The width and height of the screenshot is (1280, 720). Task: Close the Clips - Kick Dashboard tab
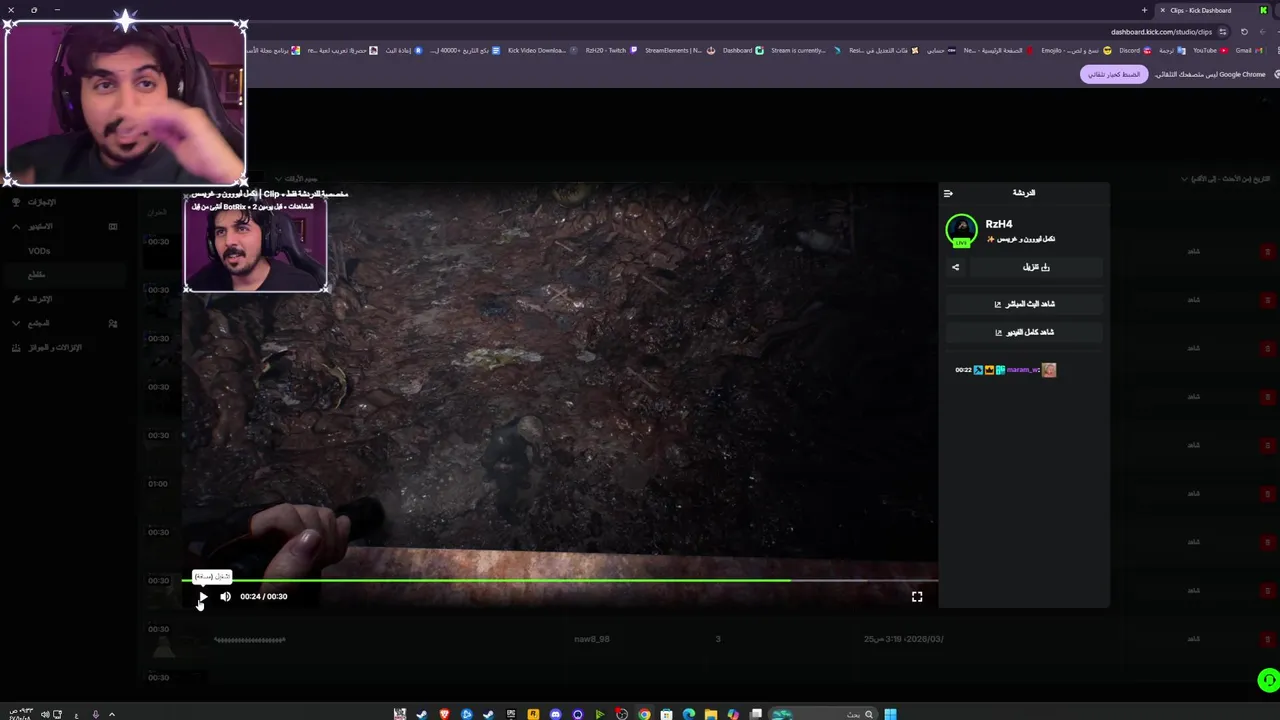[1162, 10]
